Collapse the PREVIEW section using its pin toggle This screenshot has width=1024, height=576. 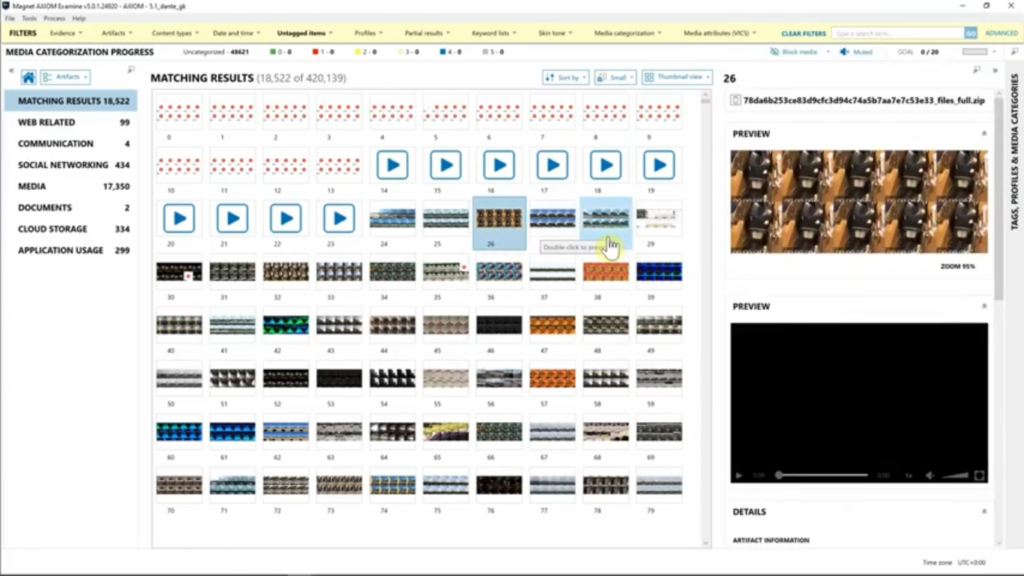tap(983, 133)
